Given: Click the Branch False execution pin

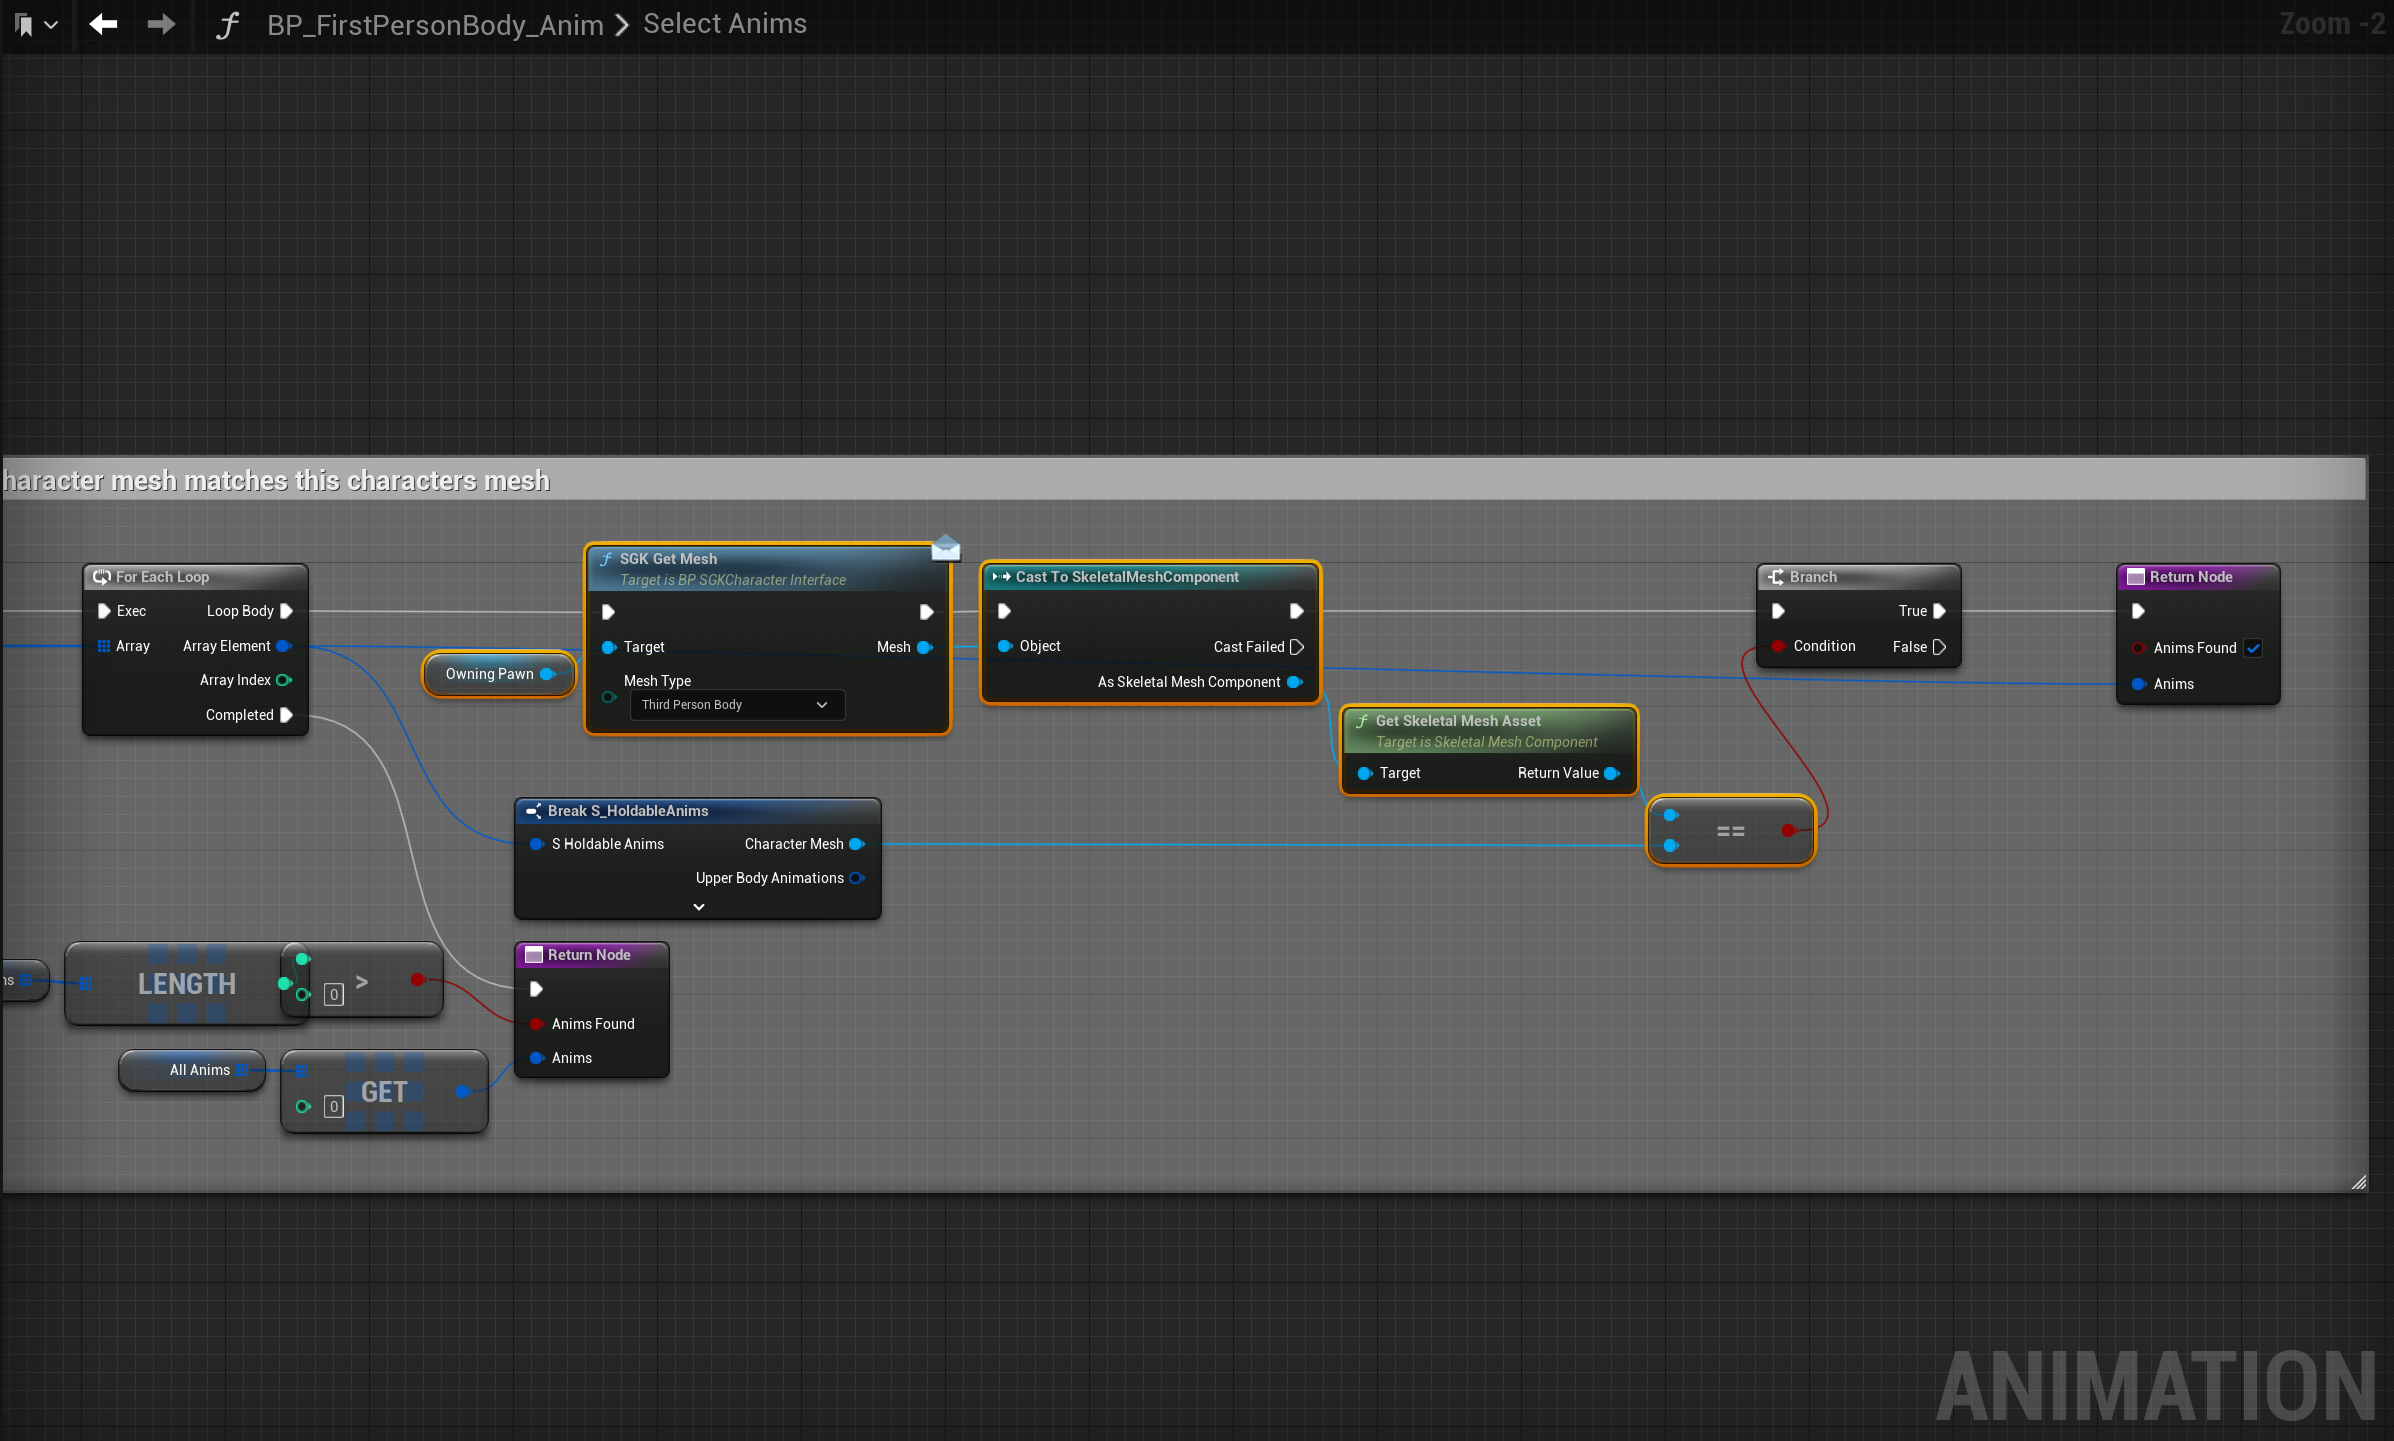Looking at the screenshot, I should click(1939, 647).
